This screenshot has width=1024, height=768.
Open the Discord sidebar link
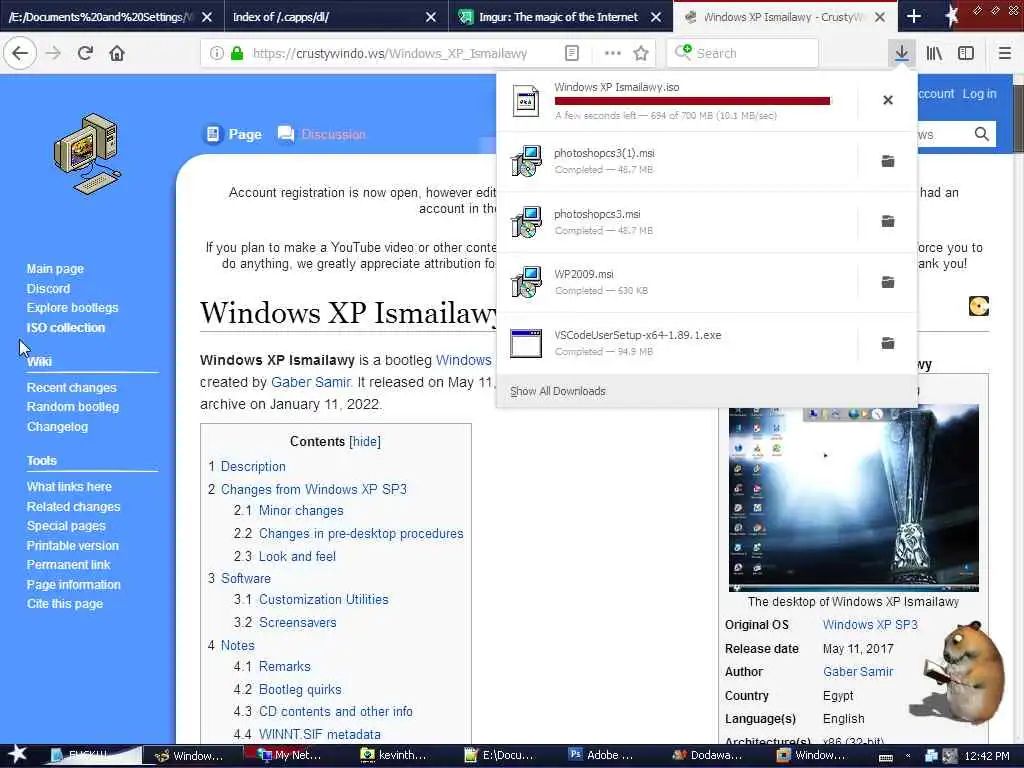point(48,288)
